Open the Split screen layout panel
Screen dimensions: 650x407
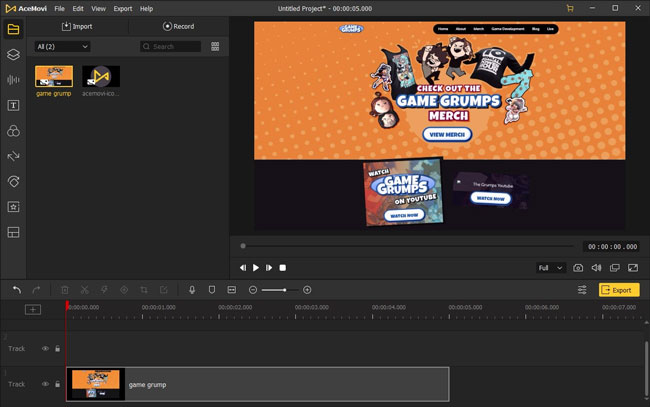[x=13, y=232]
